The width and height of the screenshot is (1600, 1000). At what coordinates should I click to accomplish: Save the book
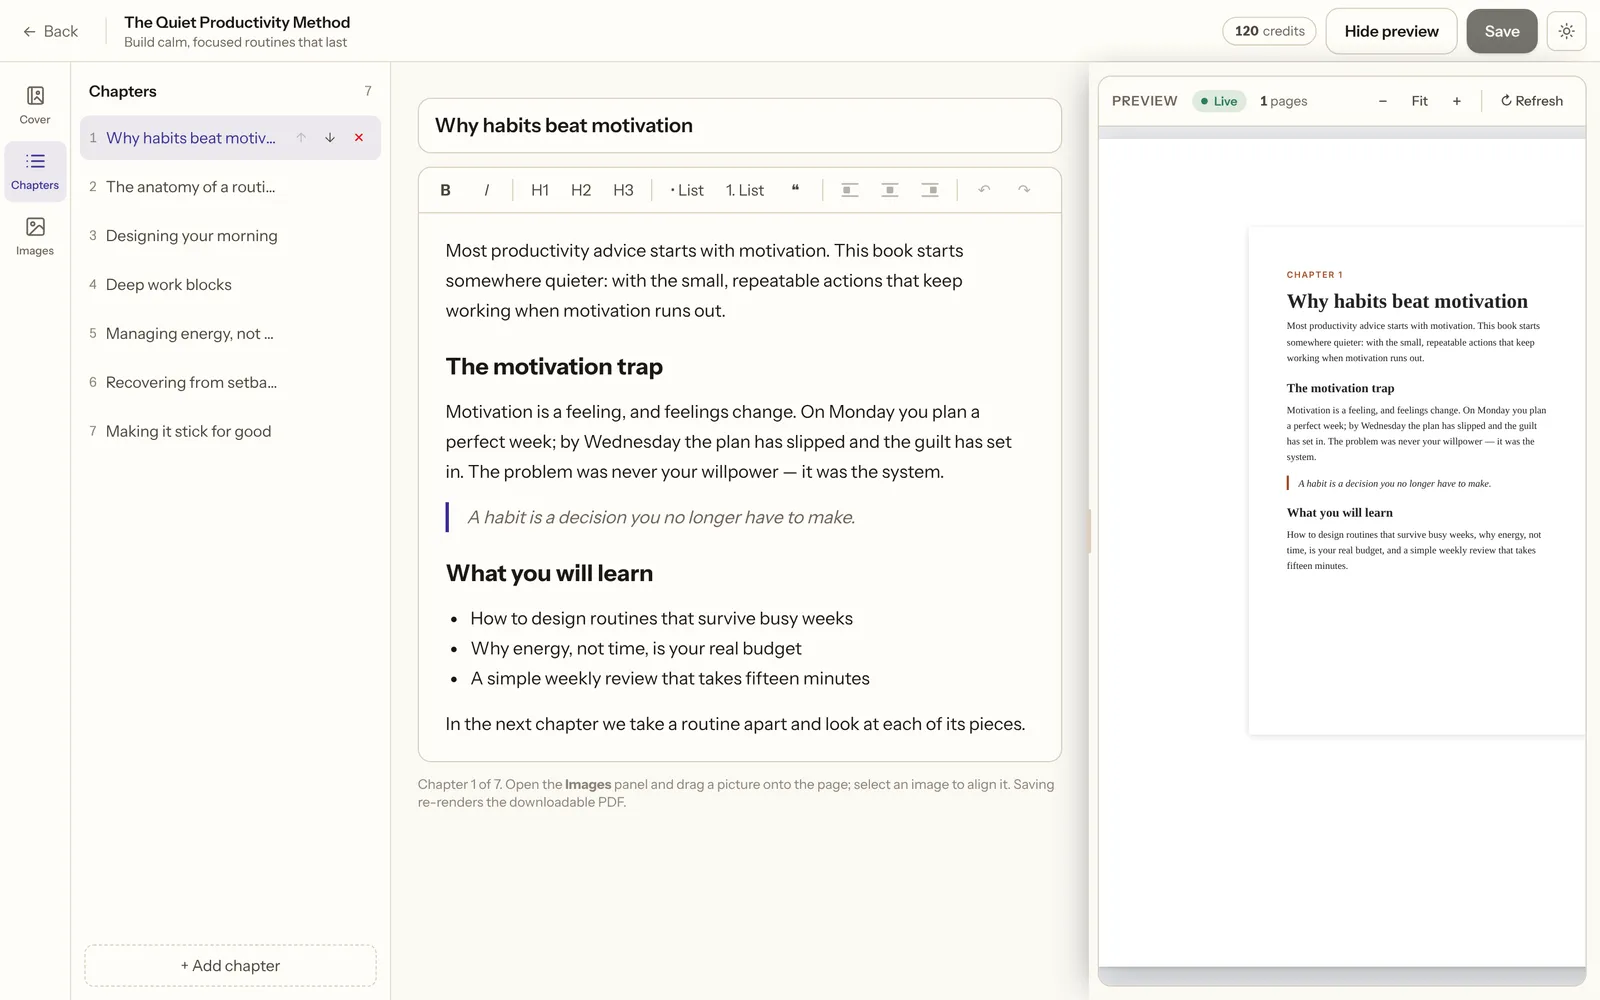tap(1501, 31)
